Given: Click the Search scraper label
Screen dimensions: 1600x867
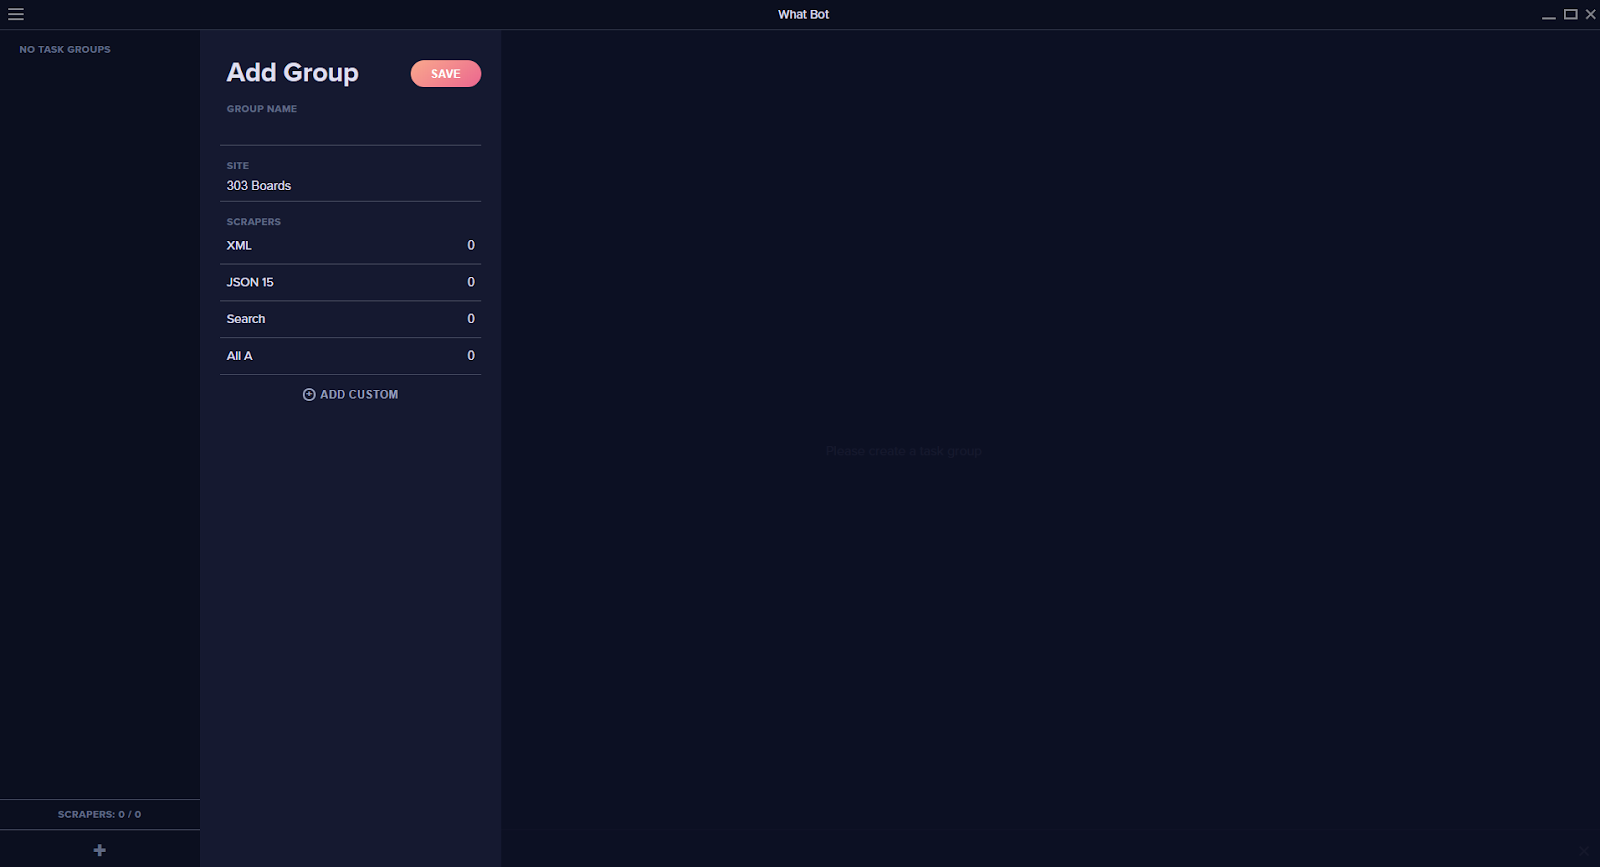Looking at the screenshot, I should point(246,319).
